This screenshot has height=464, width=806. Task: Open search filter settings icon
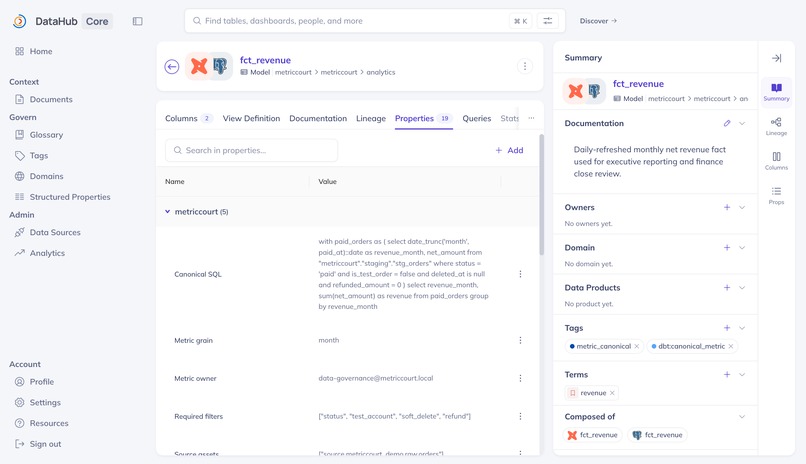tap(547, 21)
